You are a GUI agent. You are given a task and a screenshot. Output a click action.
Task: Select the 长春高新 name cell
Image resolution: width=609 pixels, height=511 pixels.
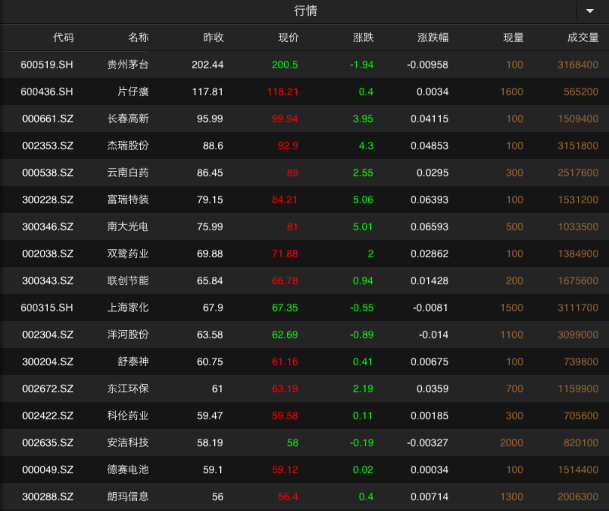(128, 118)
